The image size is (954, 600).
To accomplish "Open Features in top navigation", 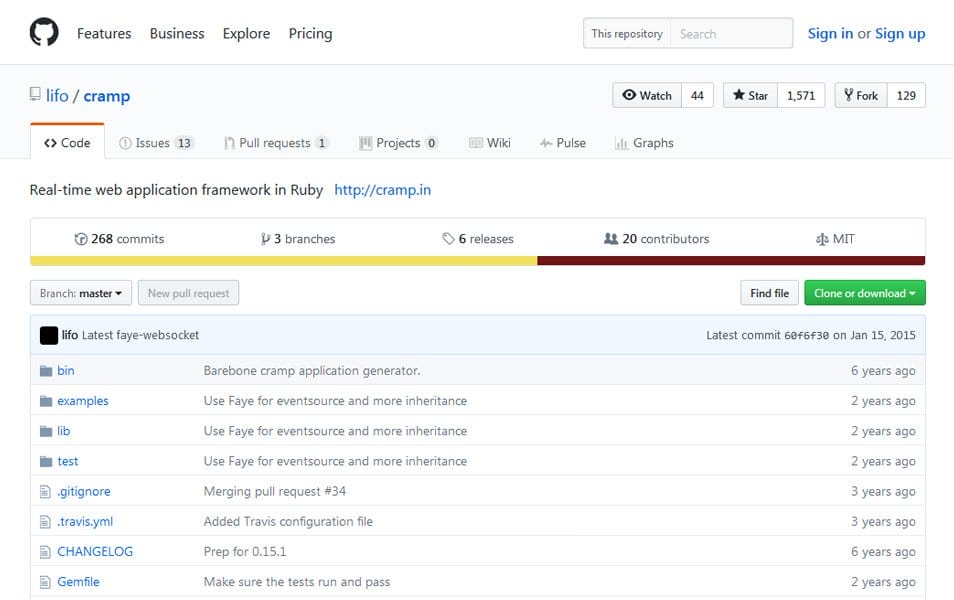I will pos(104,33).
